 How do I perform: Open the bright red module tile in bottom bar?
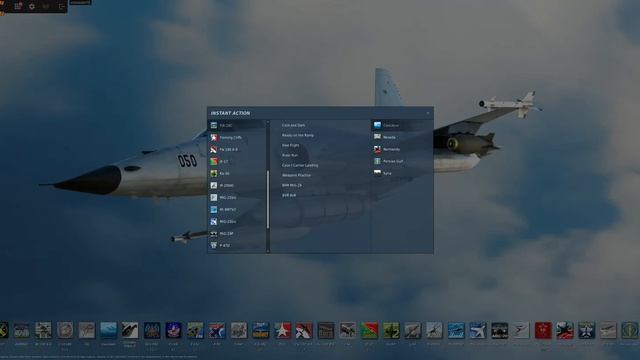543,330
